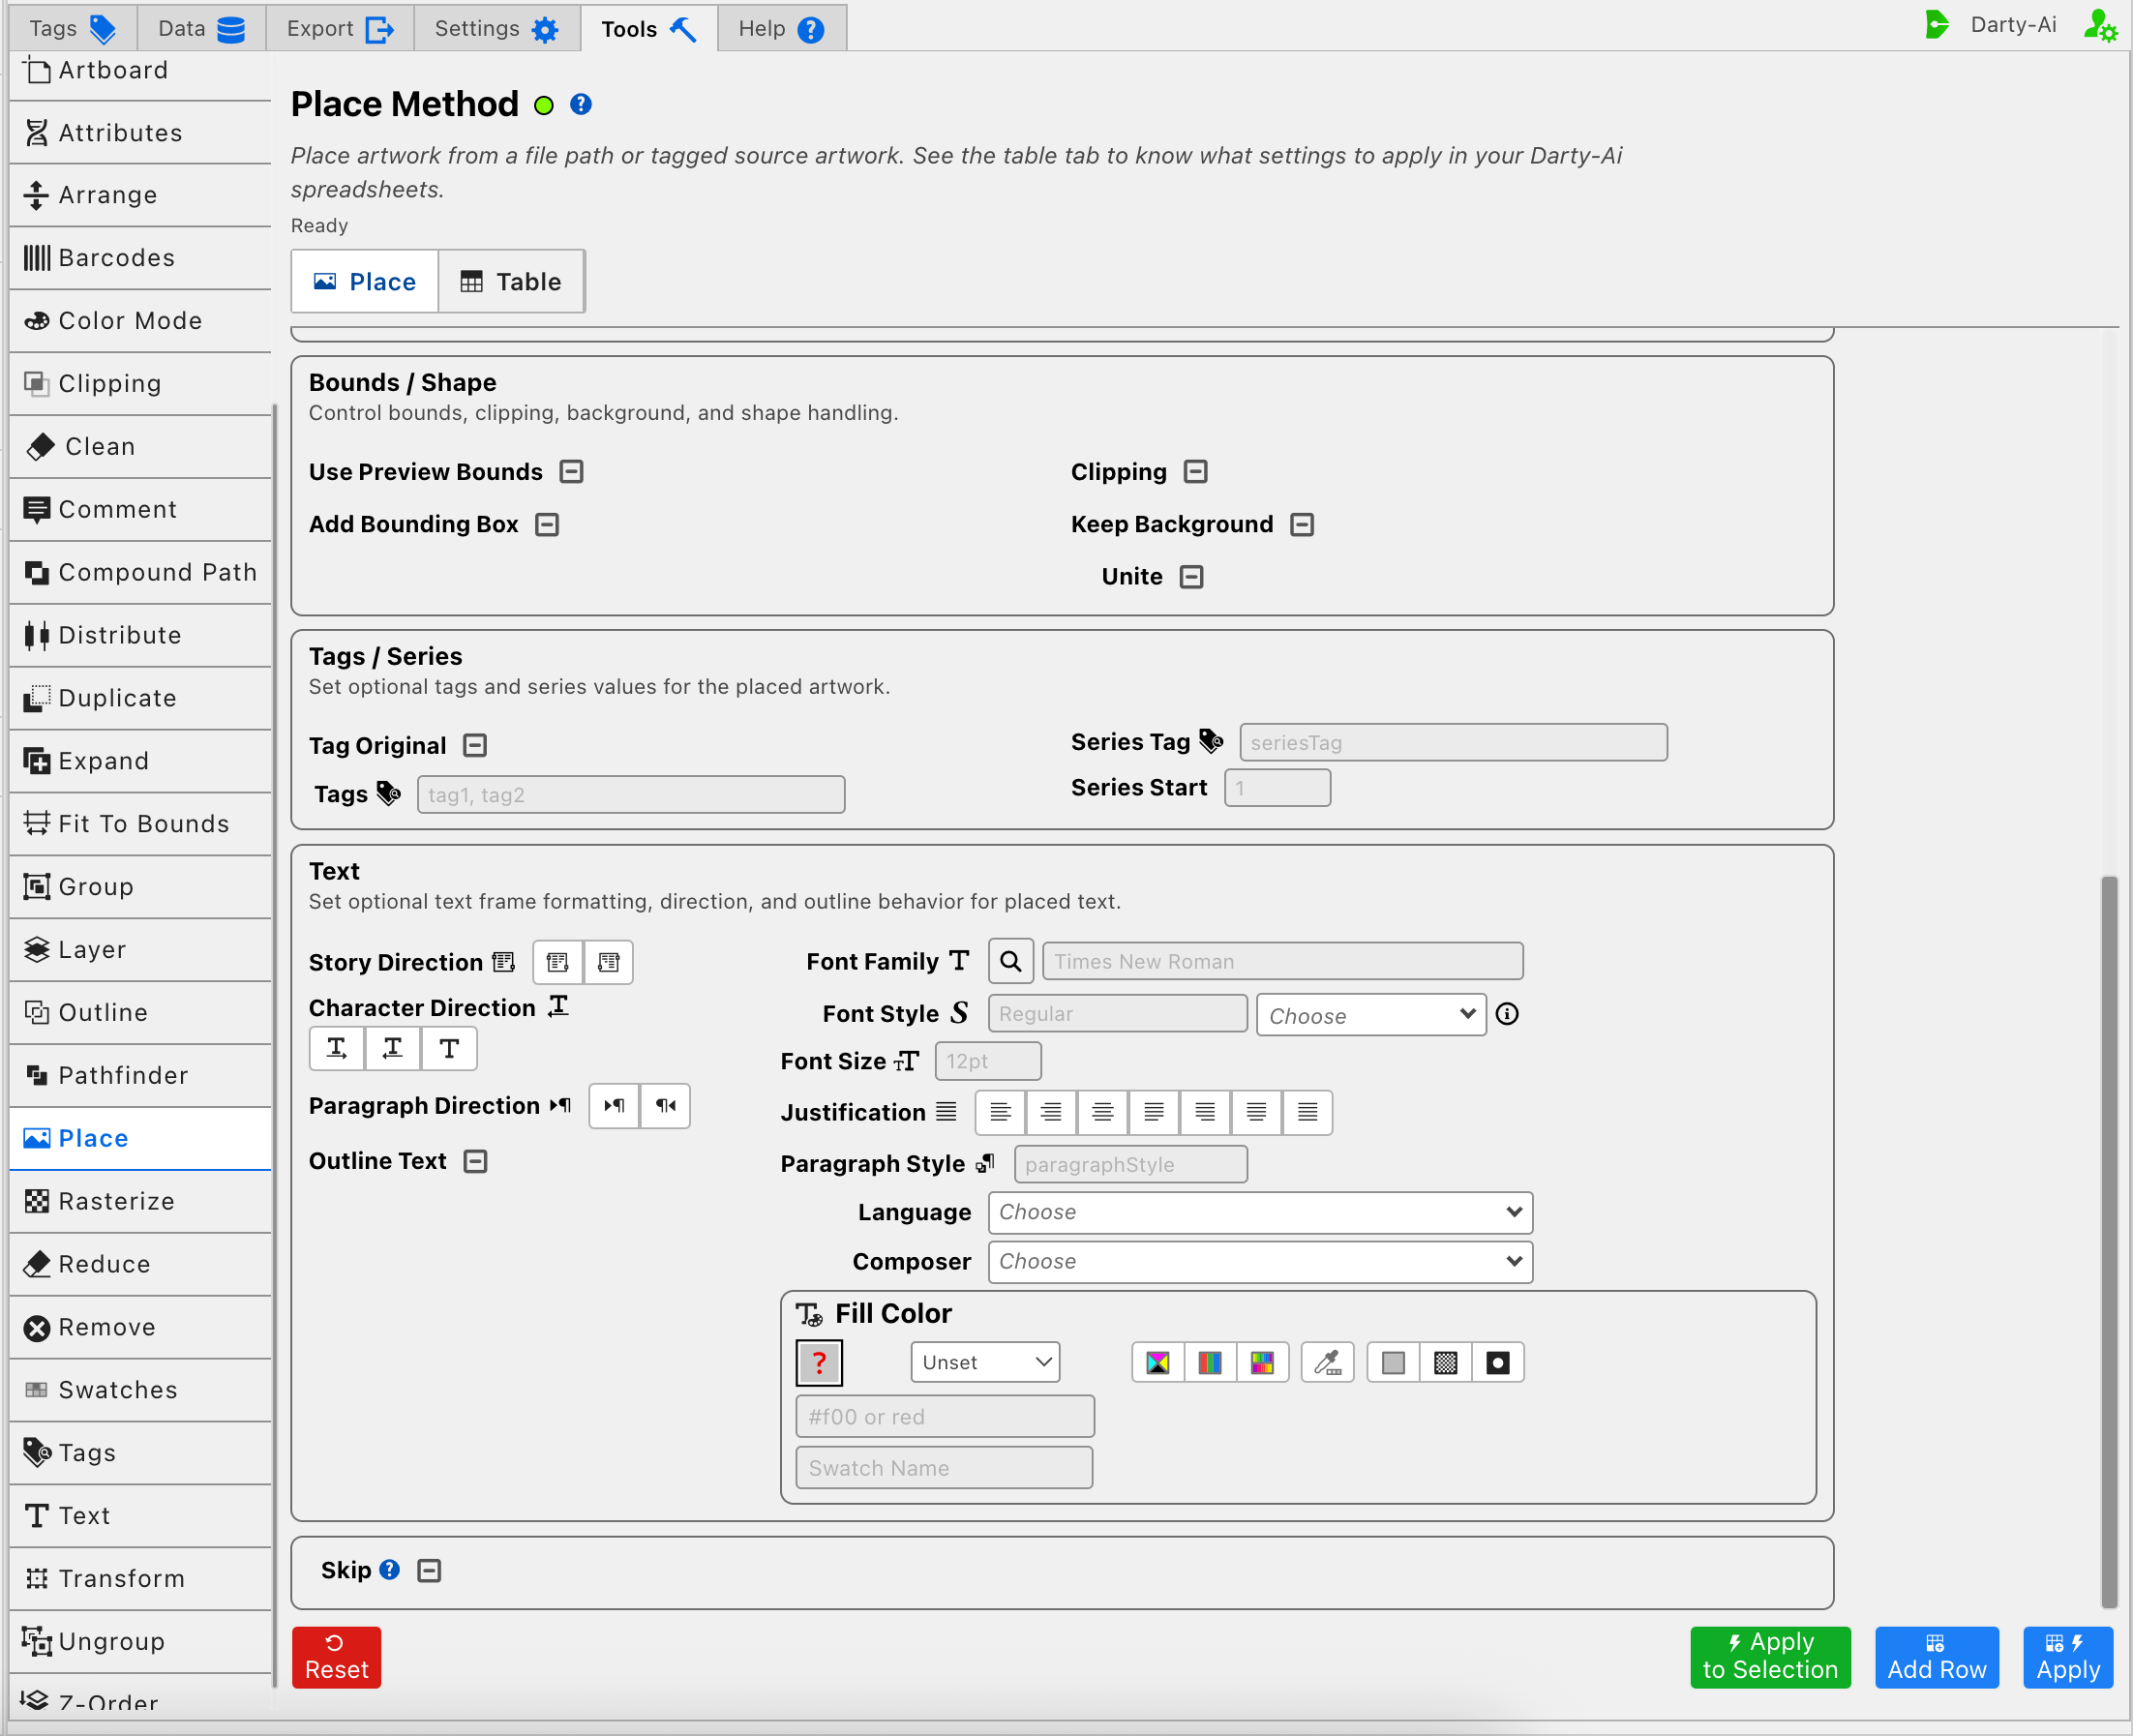Screen dimensions: 2133x1736
Task: Select the RGB color bars swatch
Action: 1210,1362
